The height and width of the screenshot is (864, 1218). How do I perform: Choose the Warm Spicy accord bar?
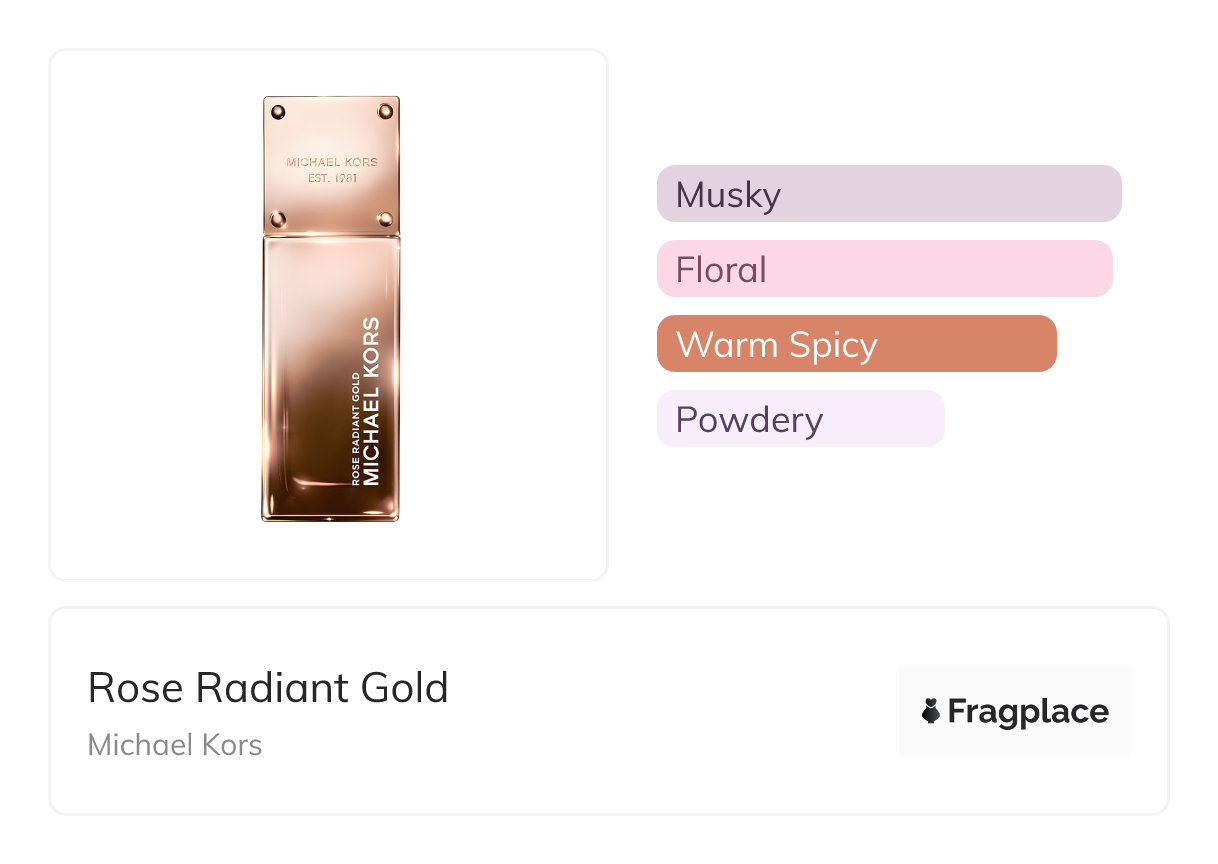coord(856,344)
